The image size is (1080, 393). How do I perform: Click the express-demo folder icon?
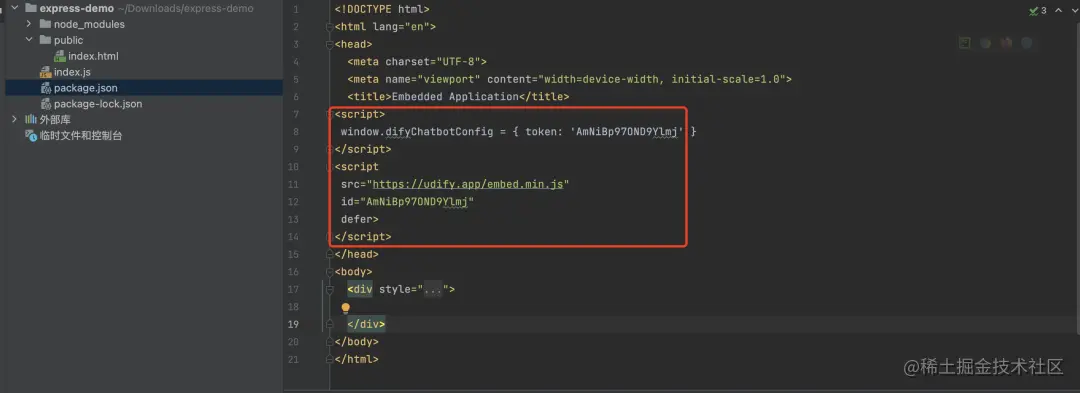[30, 8]
